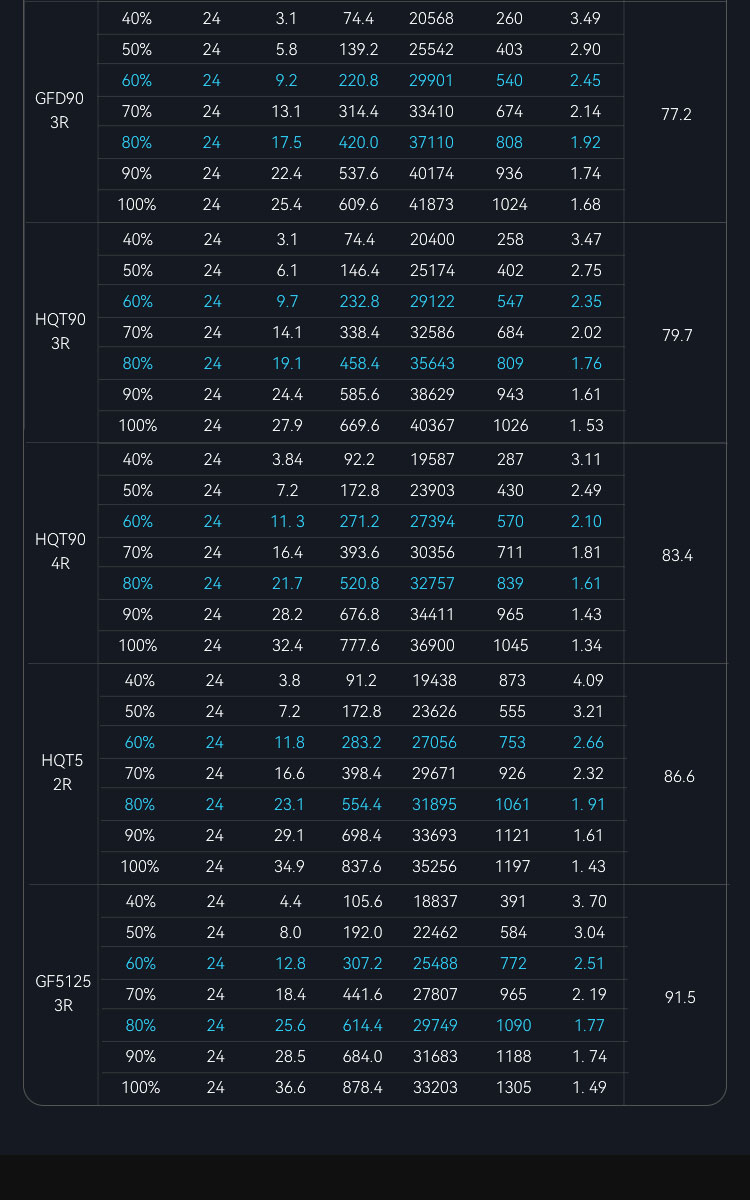Select the highlighted 29901 cell

[431, 80]
